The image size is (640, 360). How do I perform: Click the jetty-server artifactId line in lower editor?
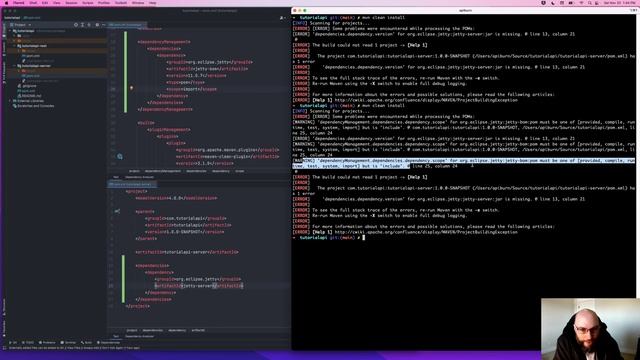coord(199,286)
